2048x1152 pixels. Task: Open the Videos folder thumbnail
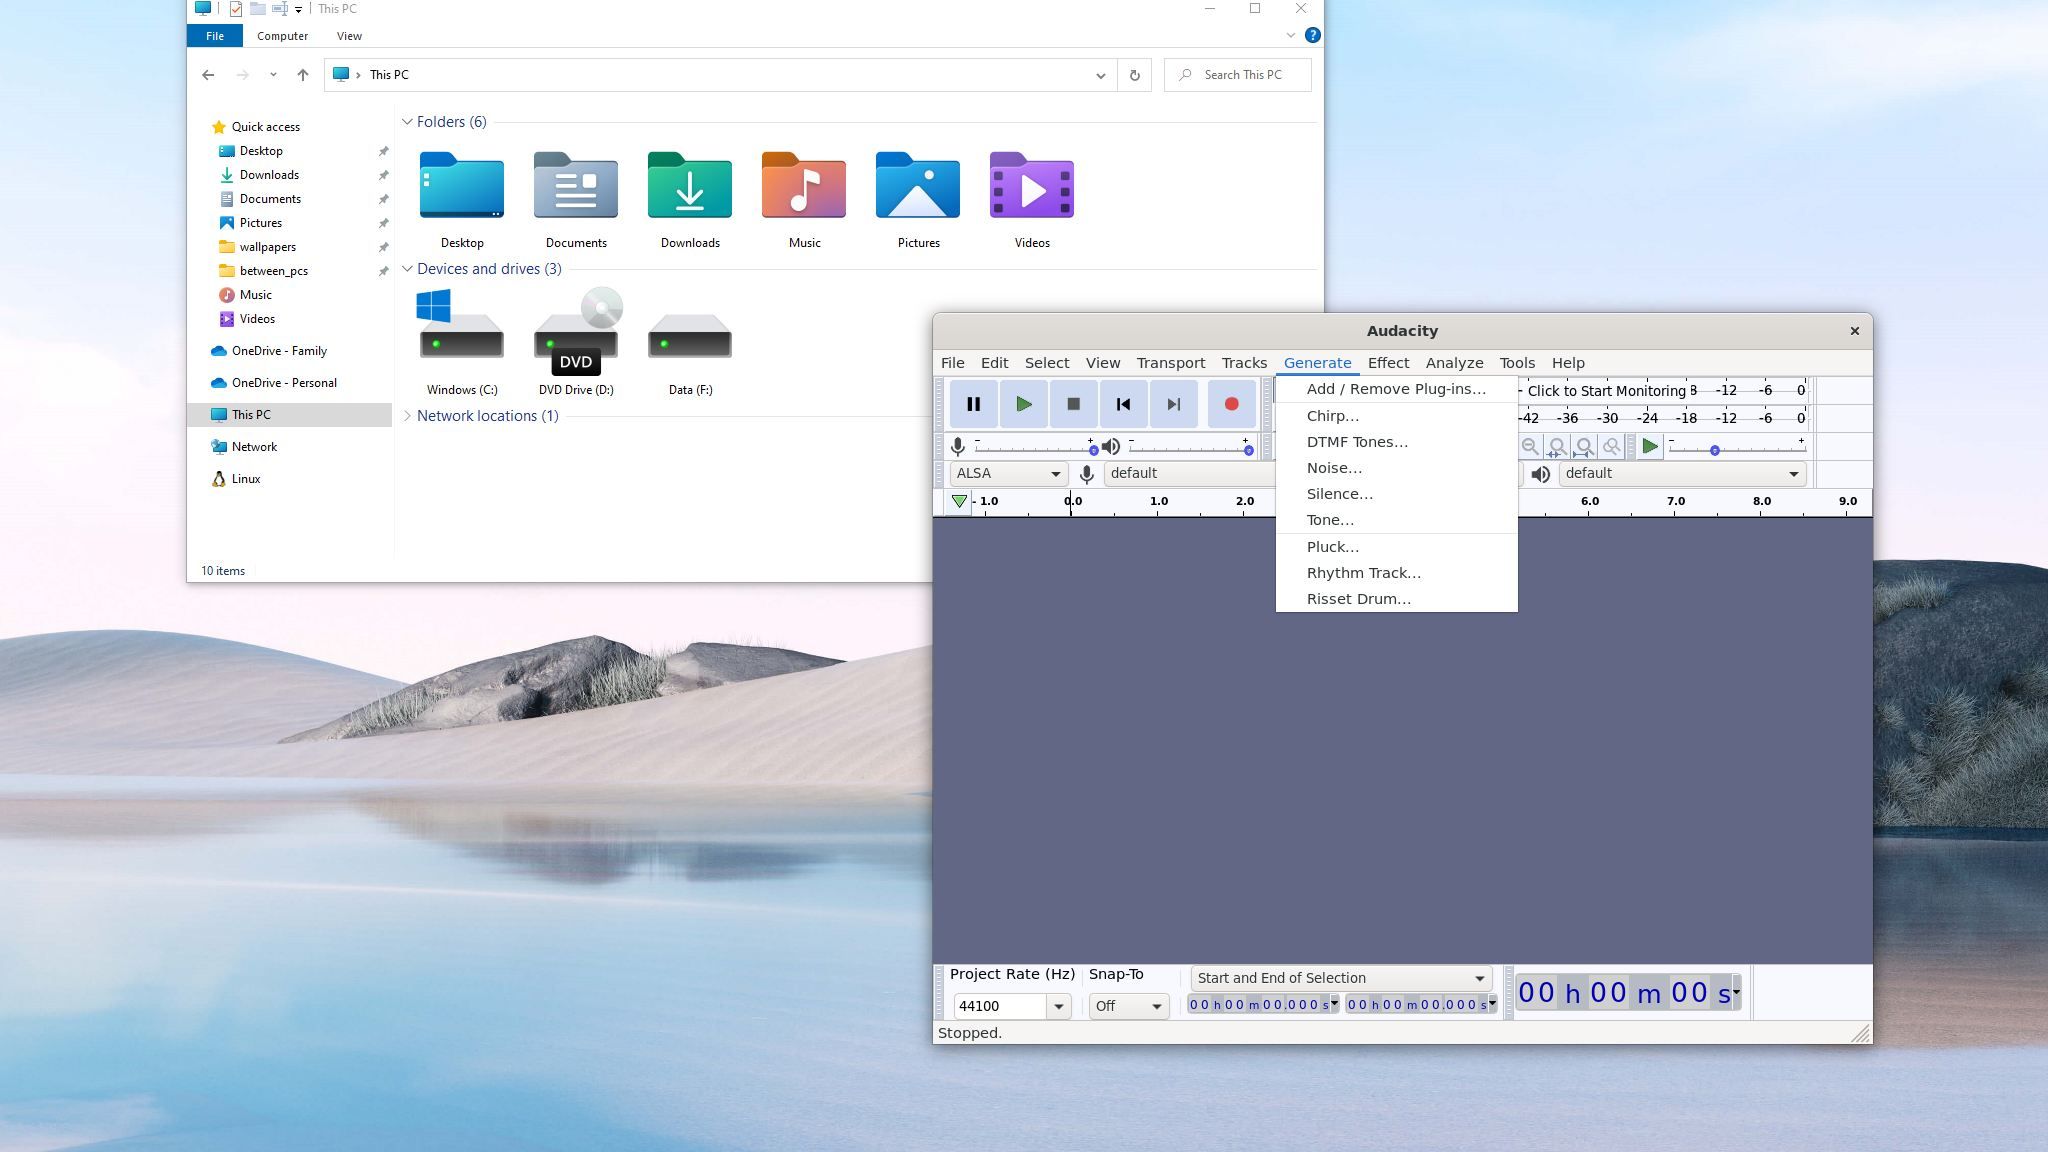pos(1032,186)
